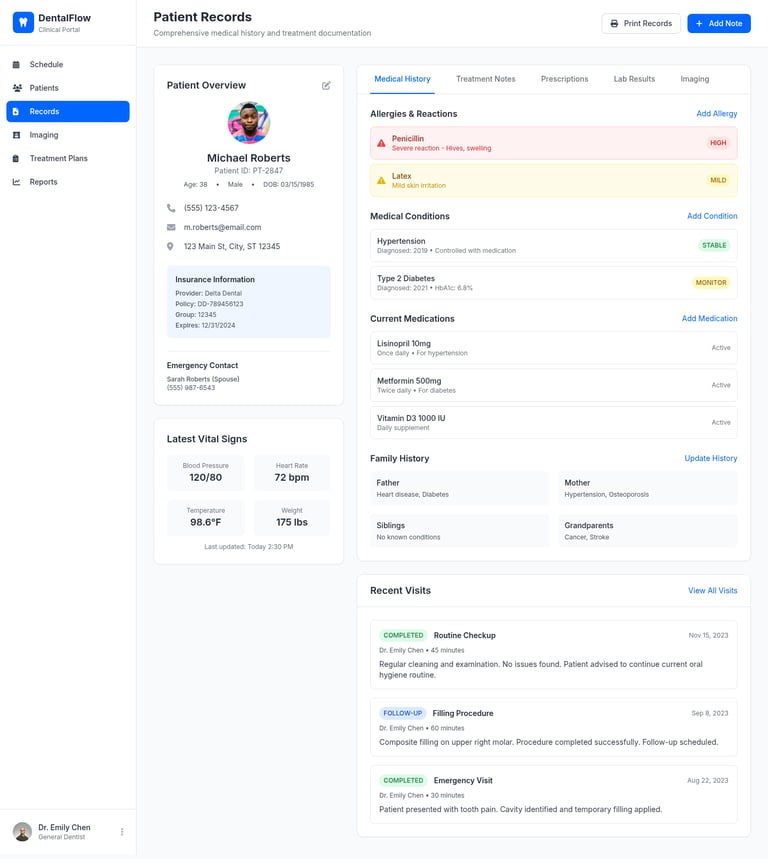This screenshot has width=768, height=859.
Task: Click the Insurance Information box
Action: 249,302
